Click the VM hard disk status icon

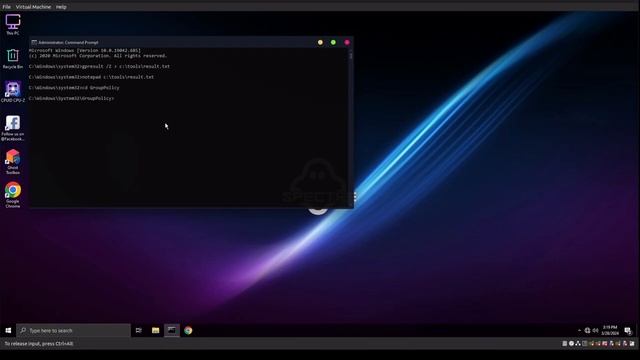[x=565, y=344]
